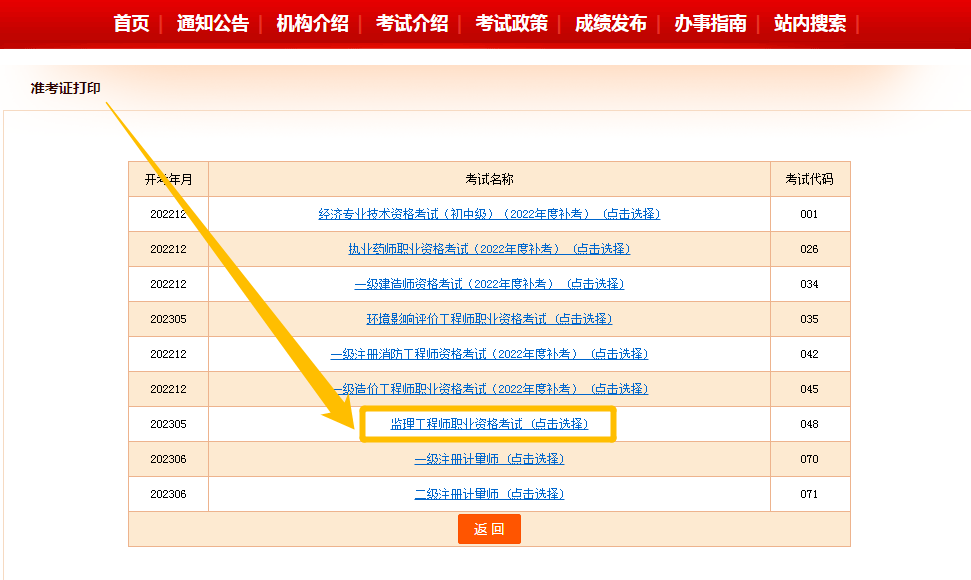Go to 机构介绍 navigation item

312,24
